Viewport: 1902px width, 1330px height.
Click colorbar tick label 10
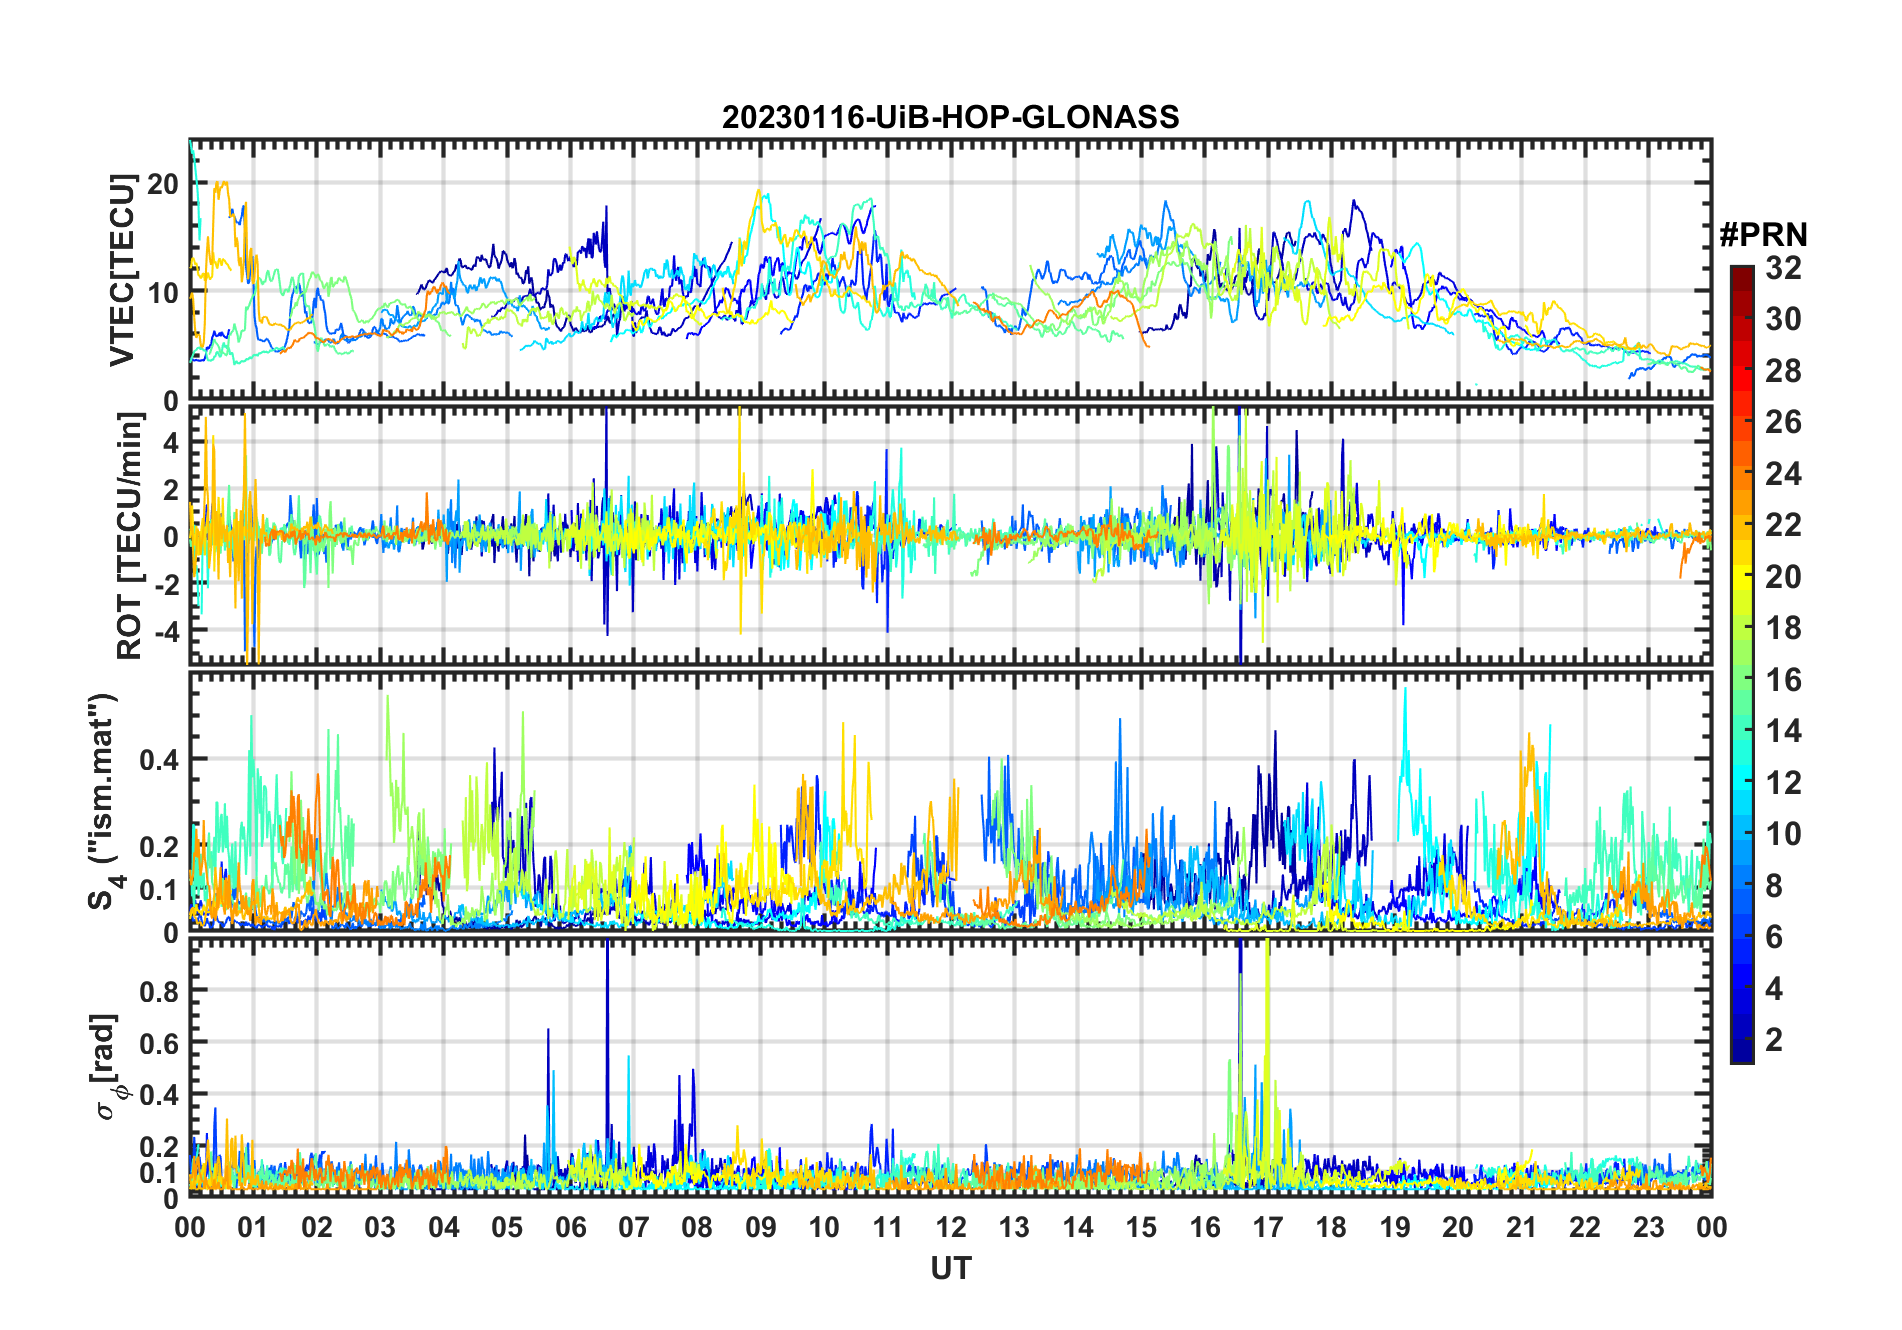click(1783, 833)
